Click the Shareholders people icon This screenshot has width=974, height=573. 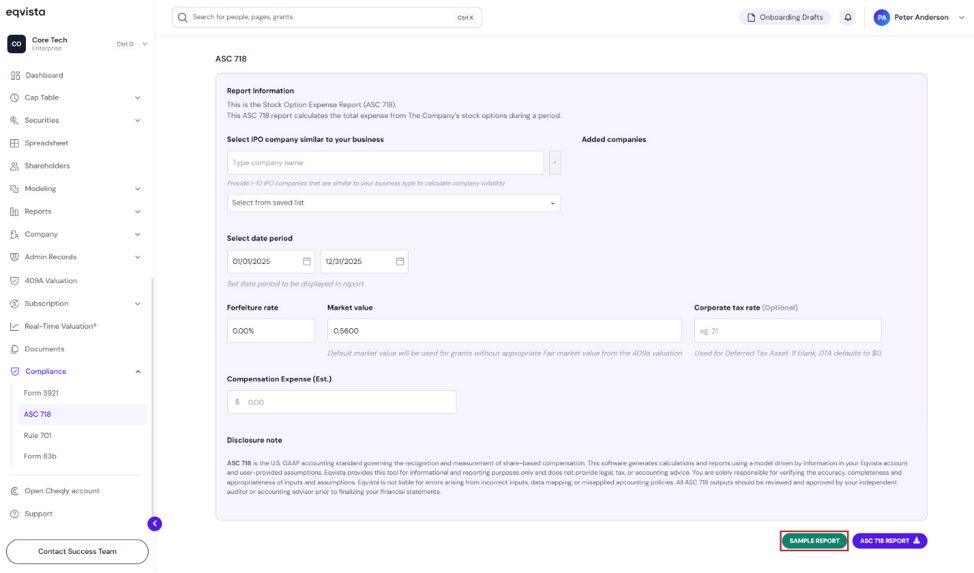[14, 166]
